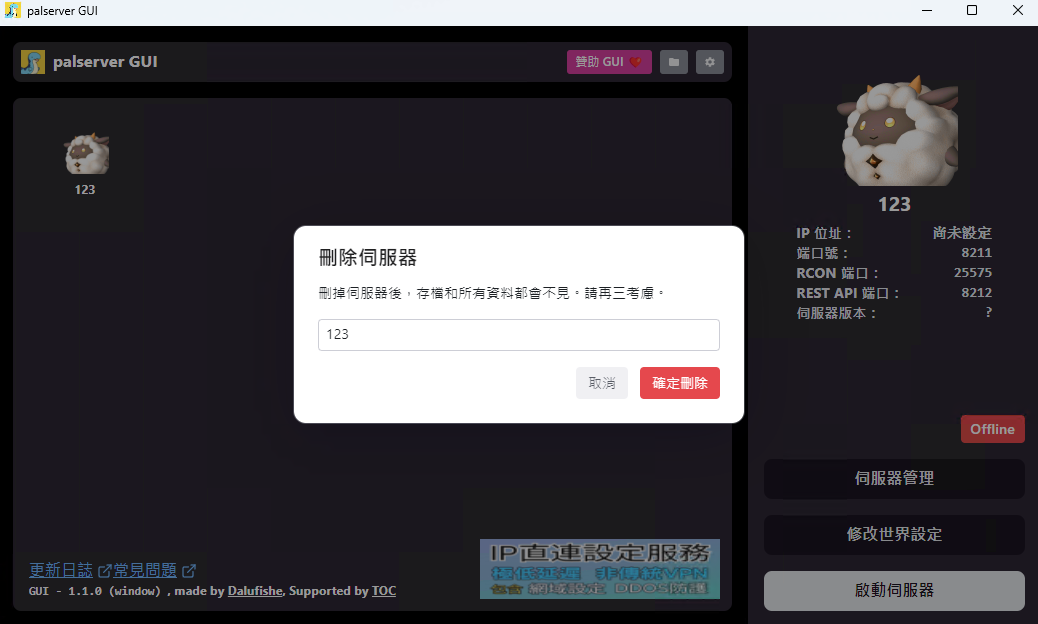Screen dimensions: 1038x624
Task: Cancel the dialog with 取消
Action: (x=602, y=383)
